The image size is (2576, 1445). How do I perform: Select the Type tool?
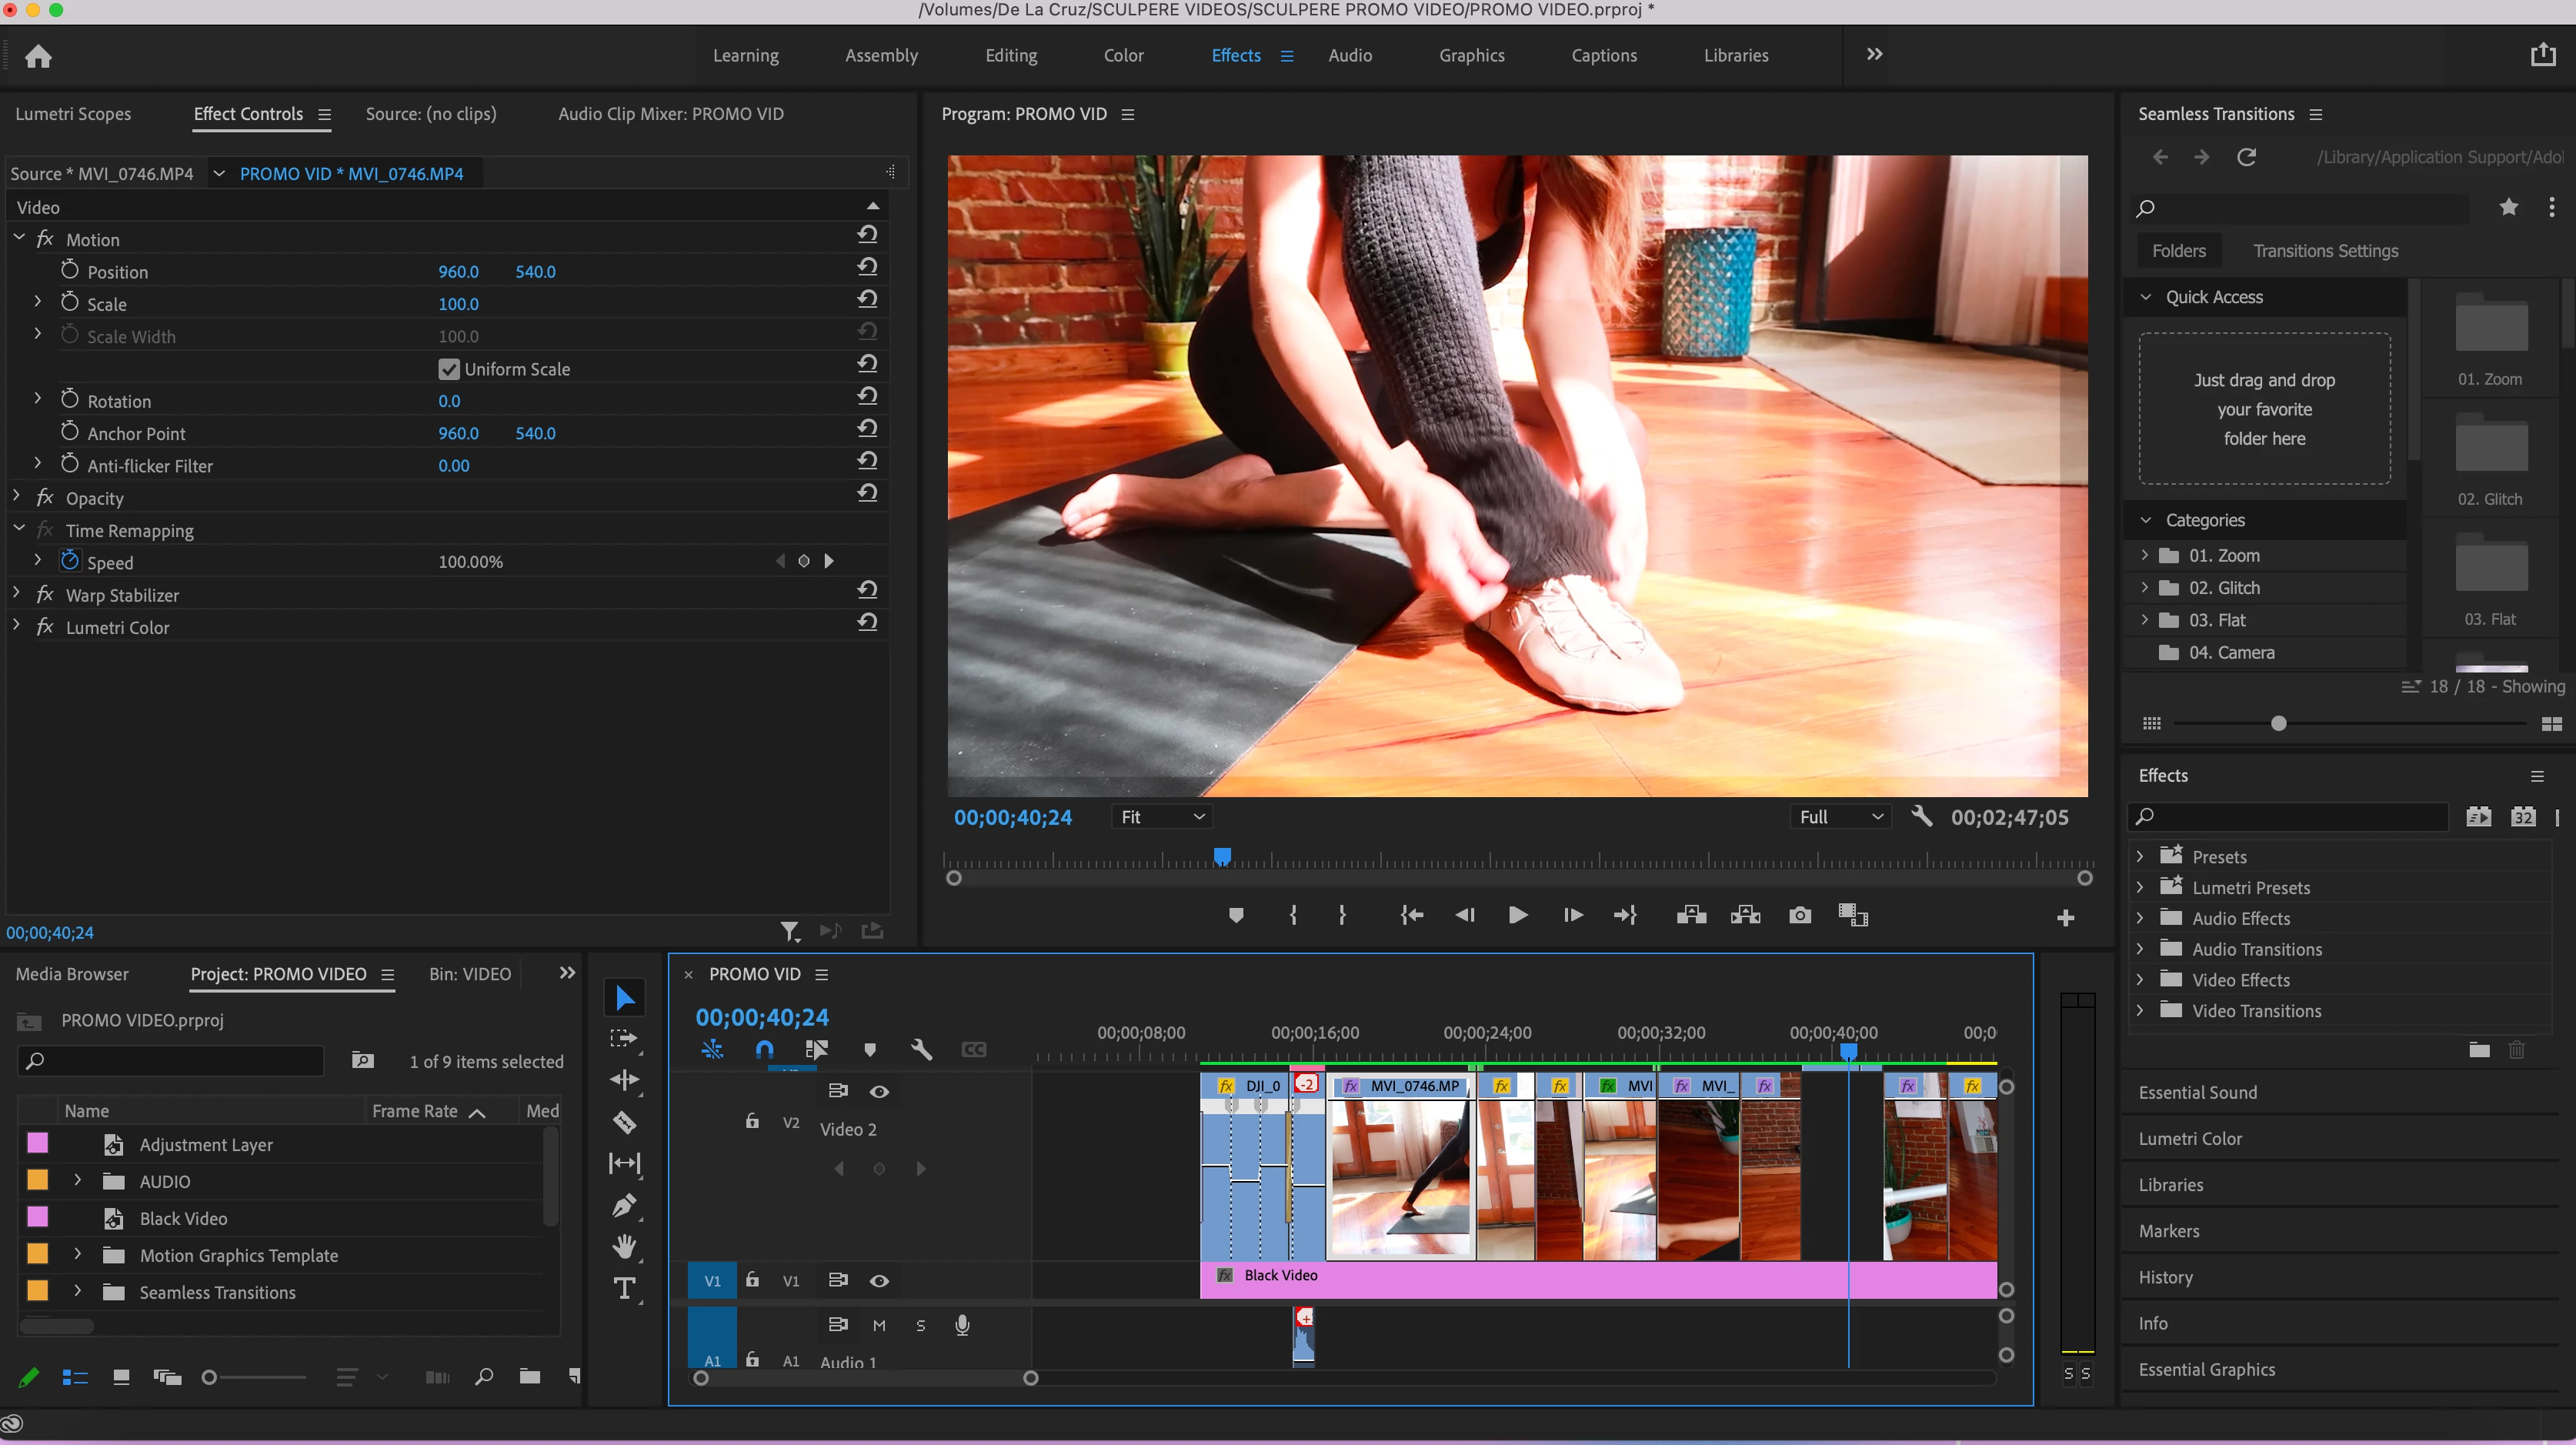coord(624,1288)
